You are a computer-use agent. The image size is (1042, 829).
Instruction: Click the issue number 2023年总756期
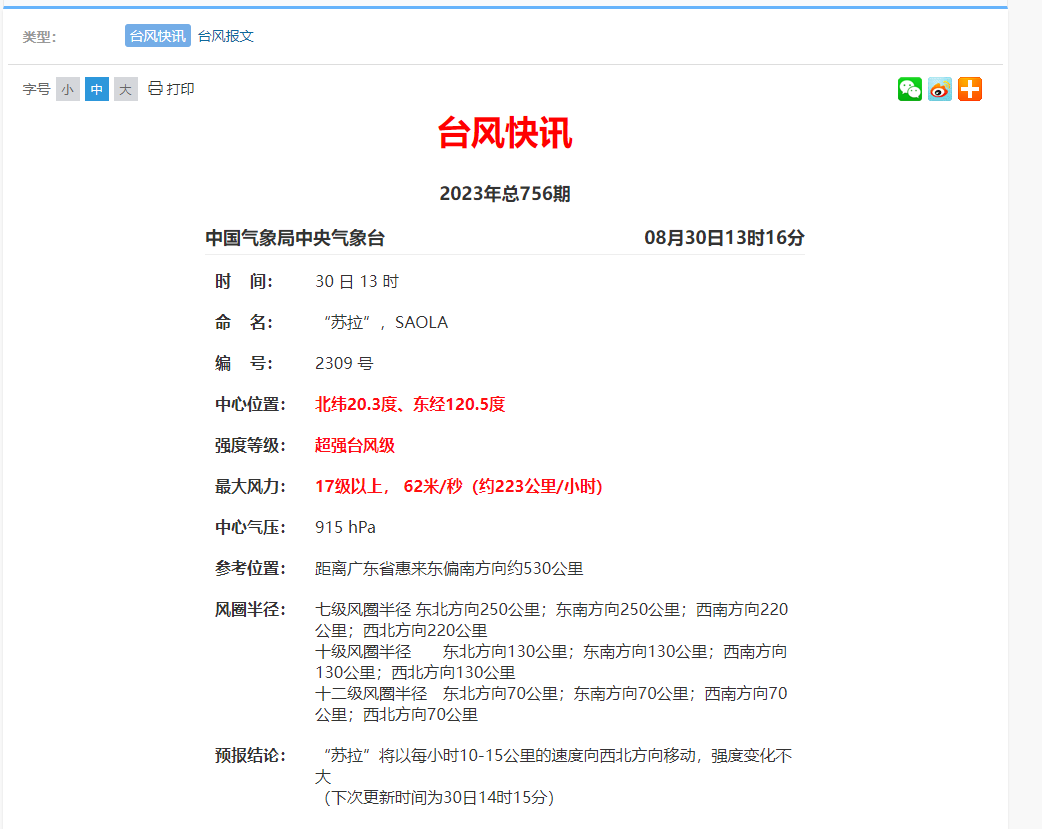click(504, 194)
